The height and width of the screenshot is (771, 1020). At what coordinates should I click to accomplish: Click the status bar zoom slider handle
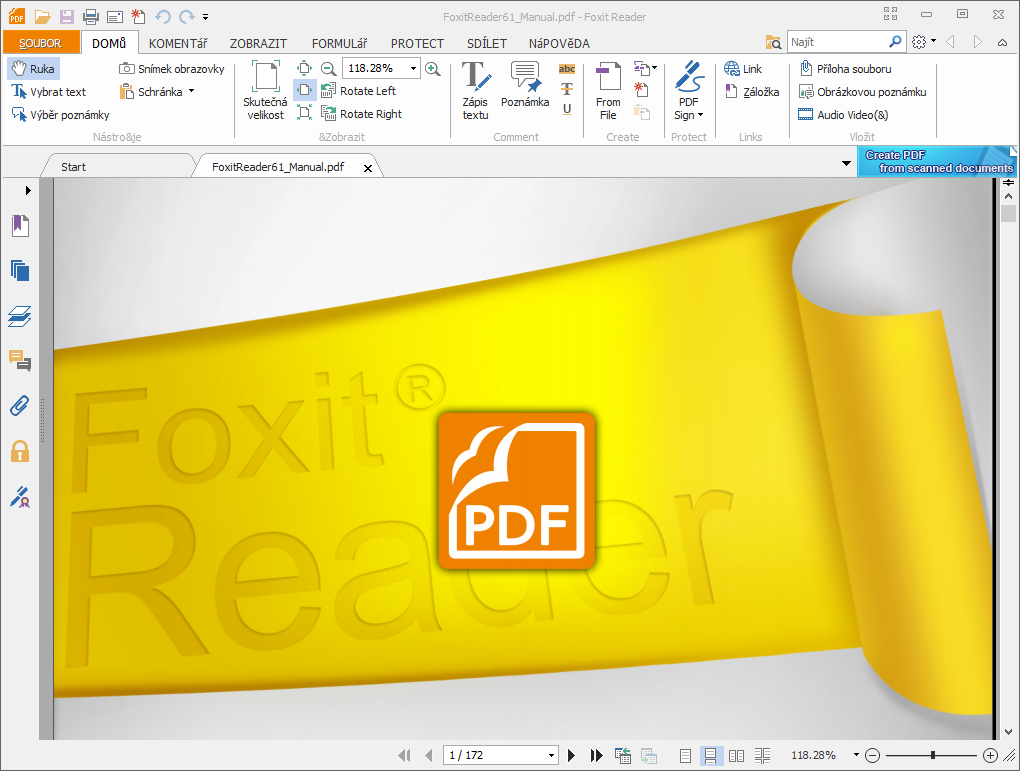(932, 755)
